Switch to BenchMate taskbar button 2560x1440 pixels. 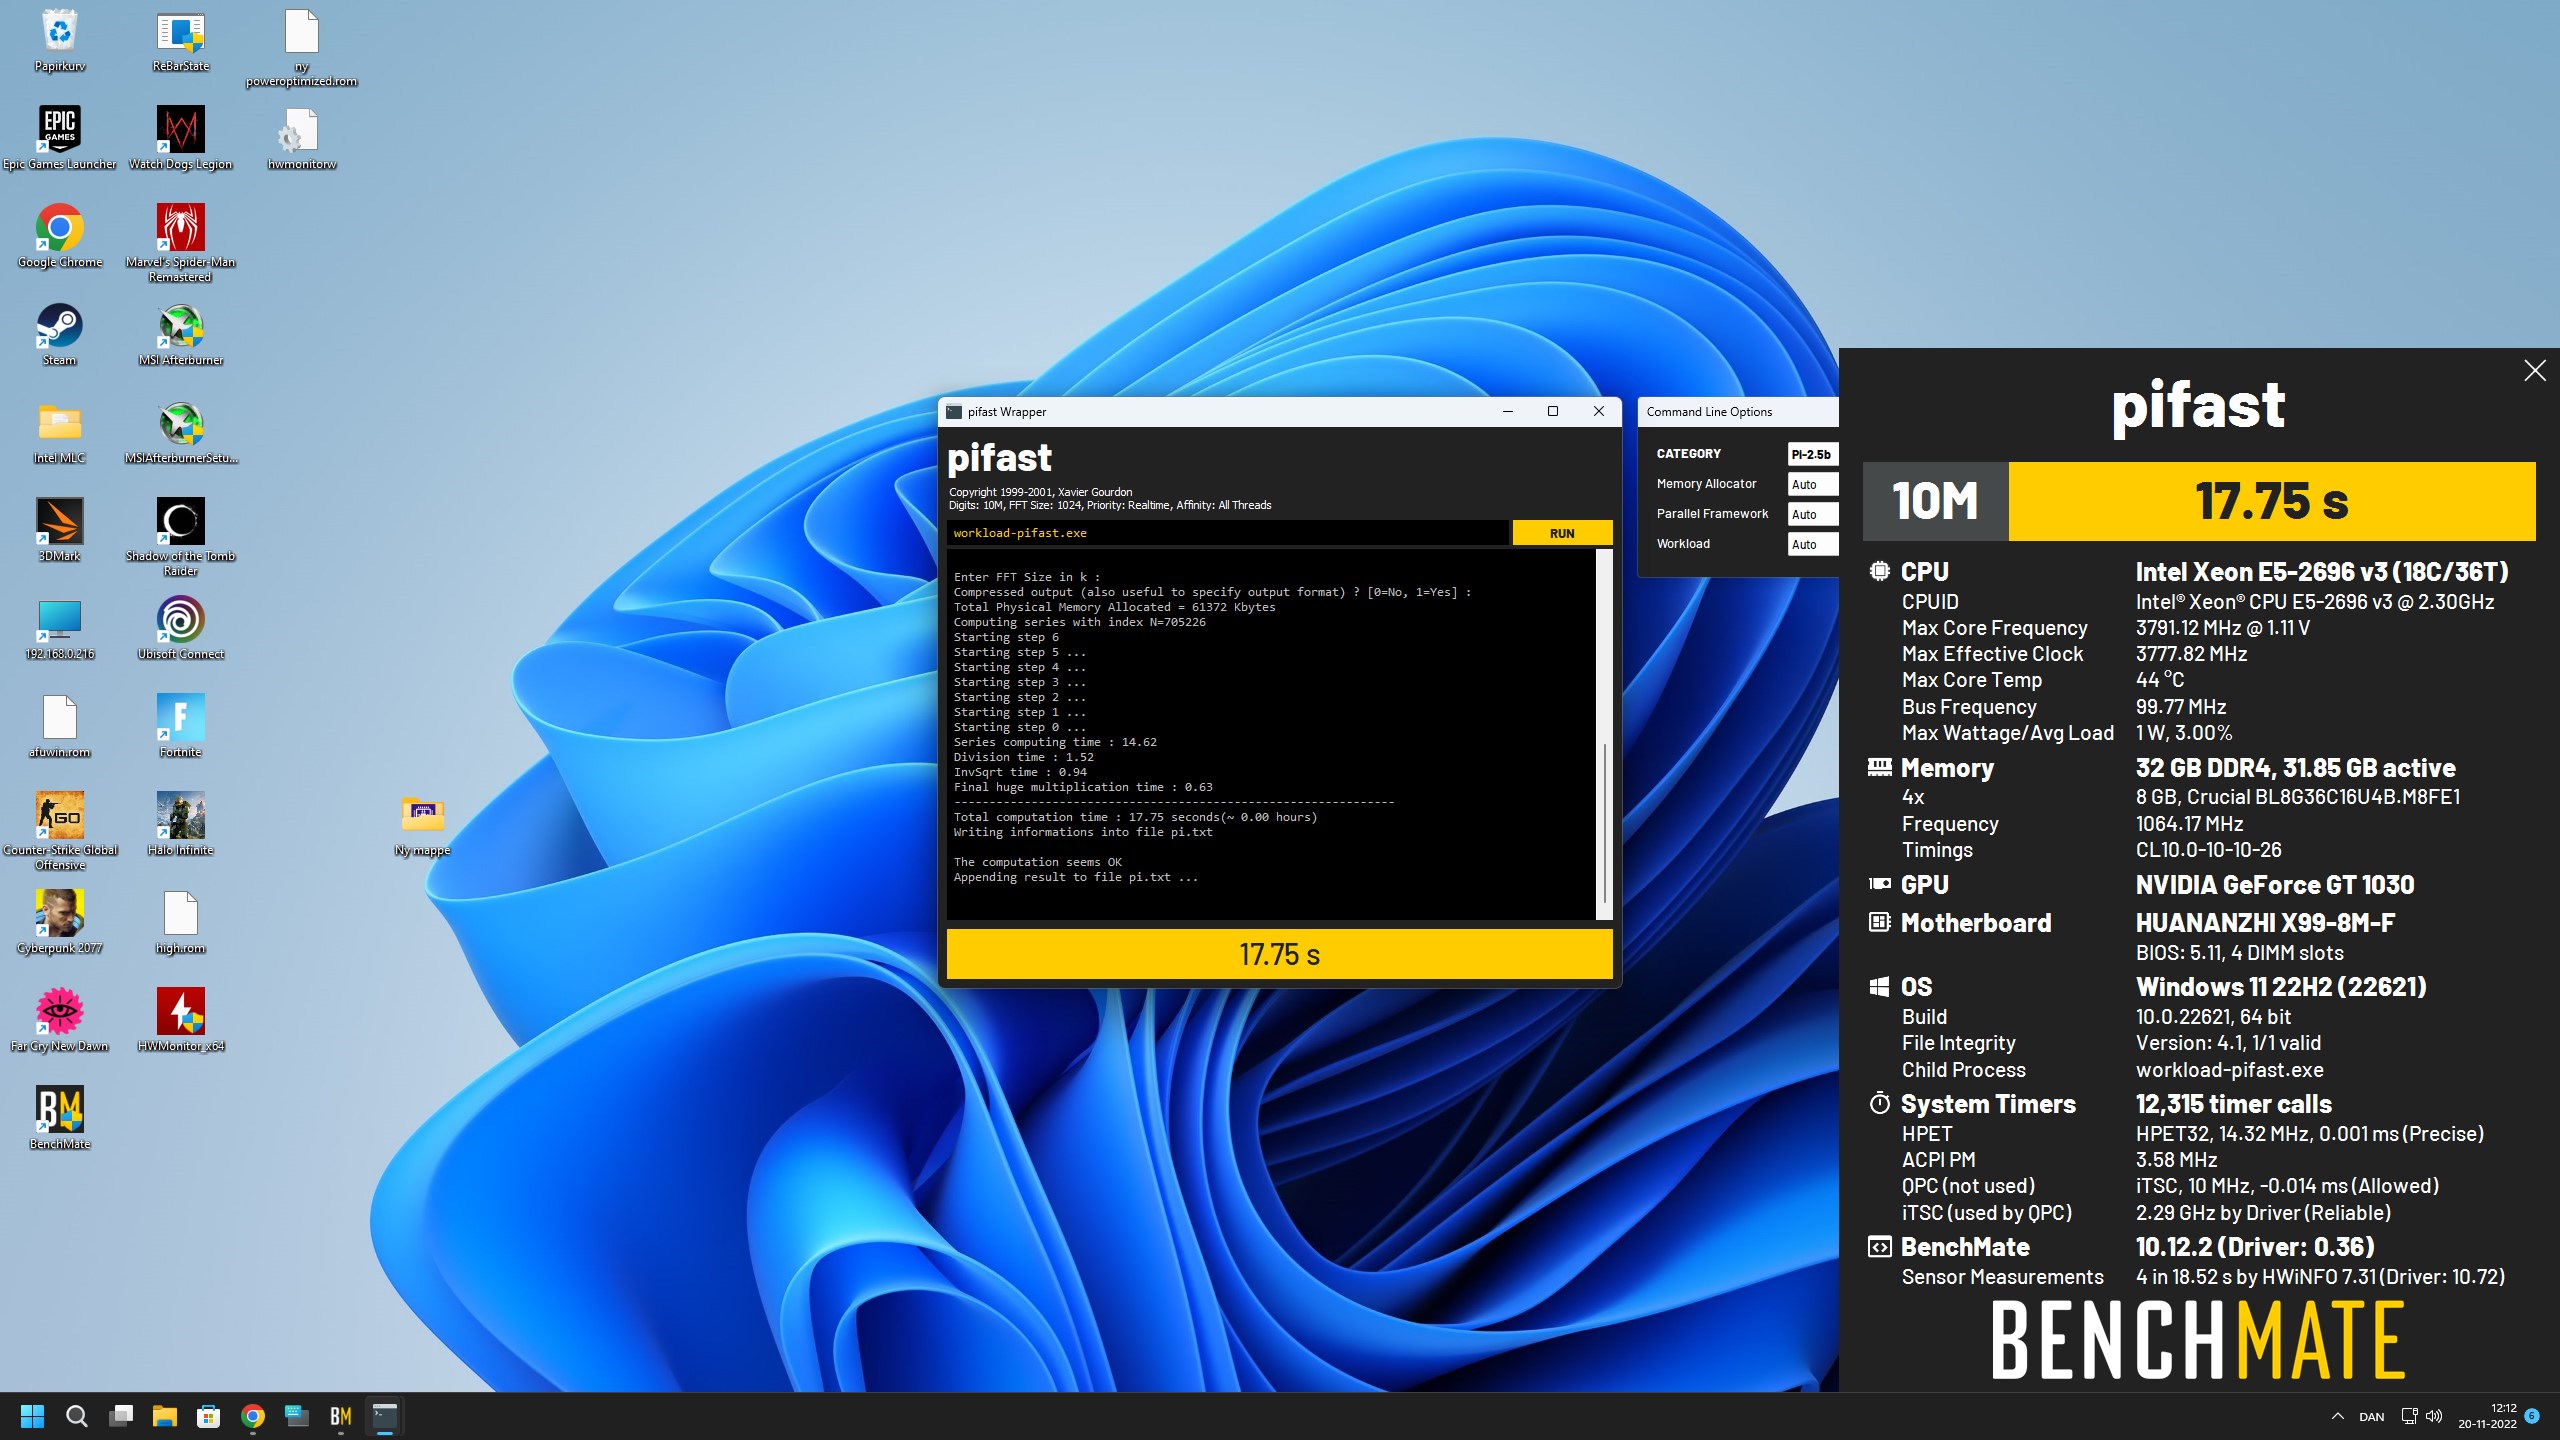point(341,1416)
